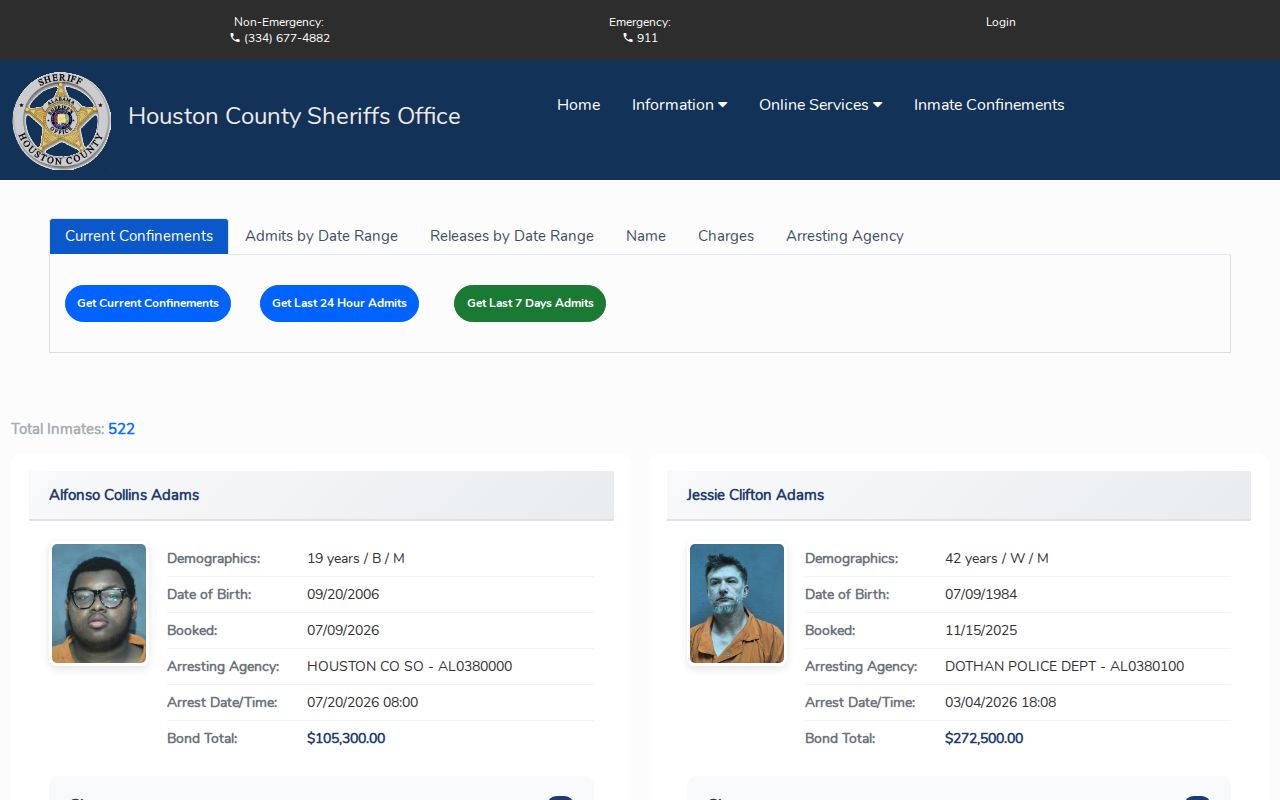Open the Charges tab

tap(726, 236)
